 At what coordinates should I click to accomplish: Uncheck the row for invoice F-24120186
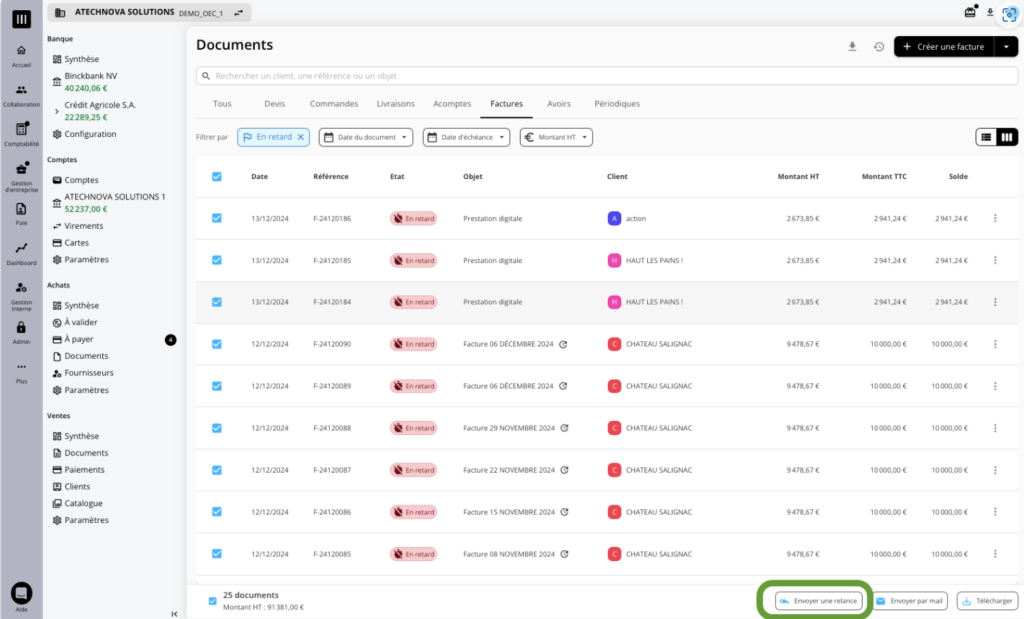click(217, 218)
